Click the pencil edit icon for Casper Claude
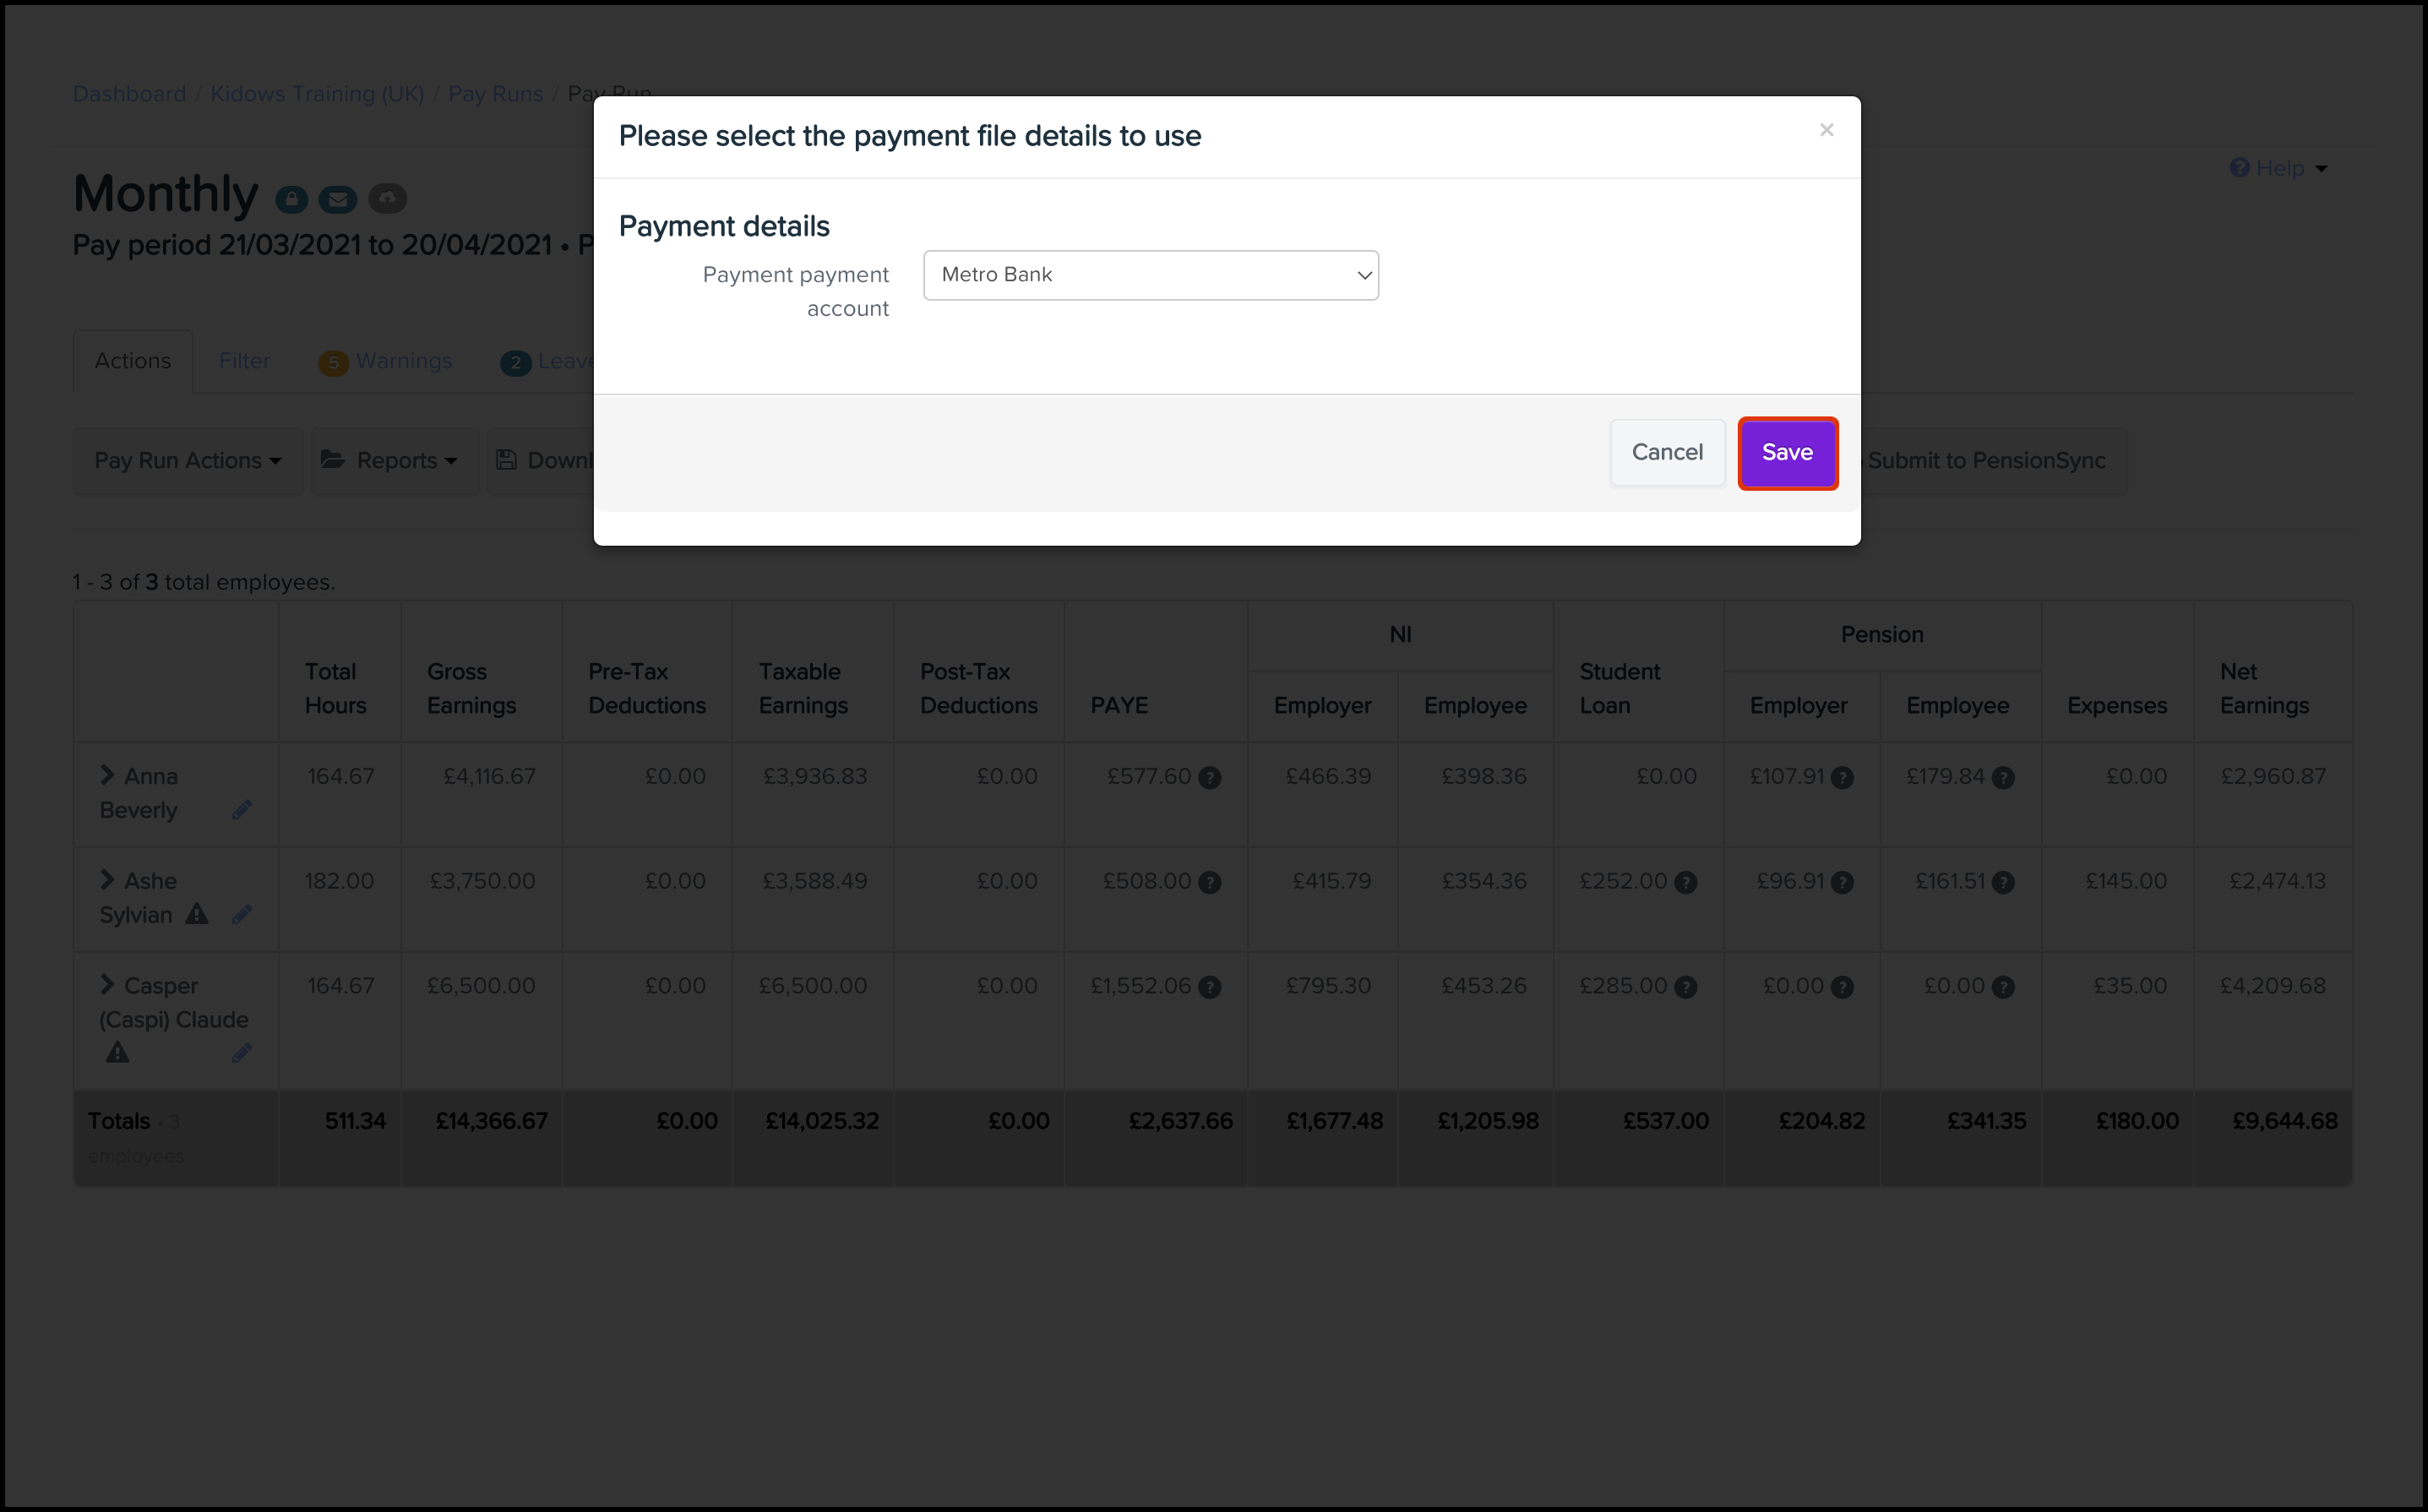 tap(242, 1053)
